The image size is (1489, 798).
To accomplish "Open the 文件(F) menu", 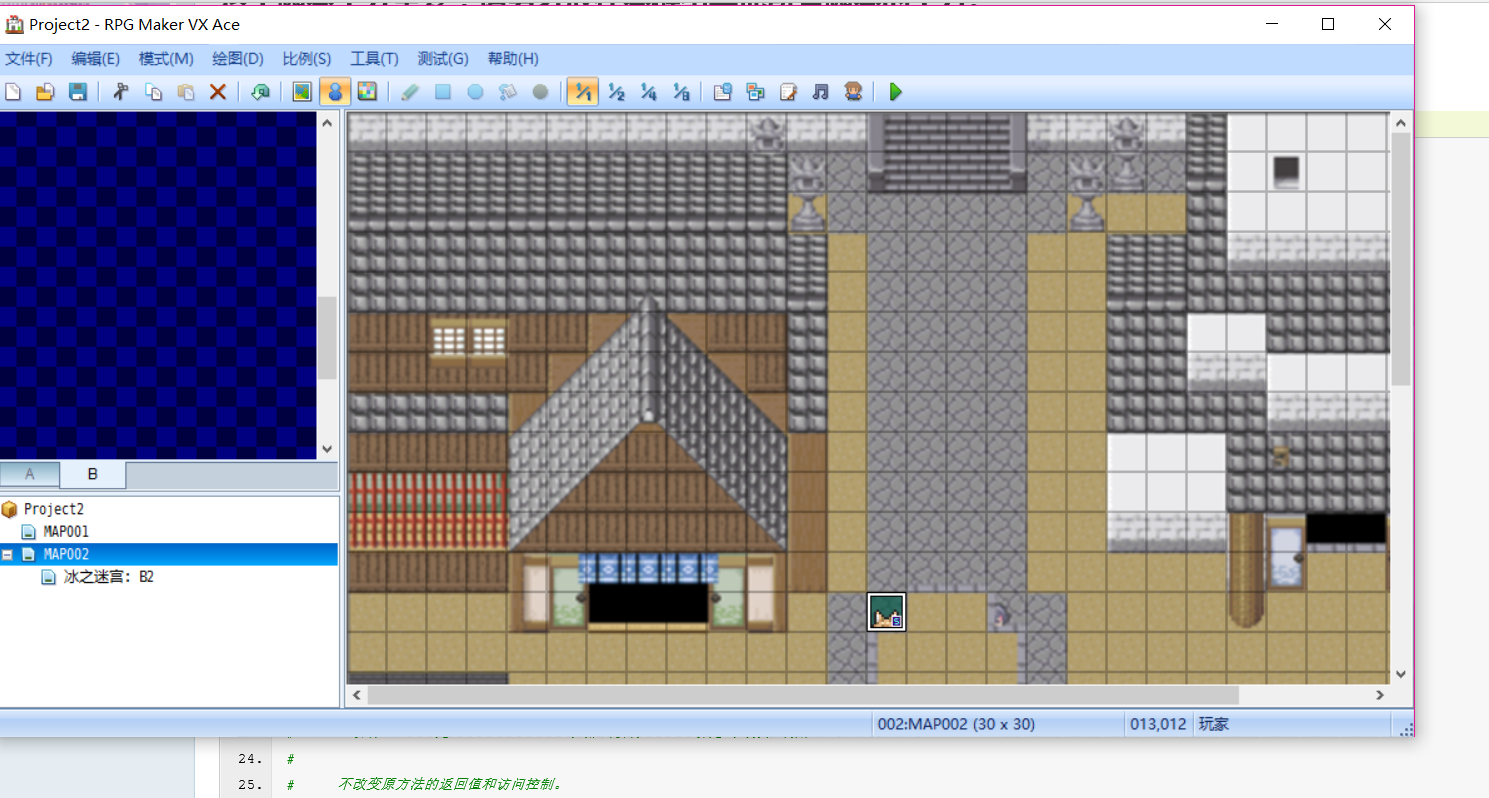I will (x=29, y=59).
